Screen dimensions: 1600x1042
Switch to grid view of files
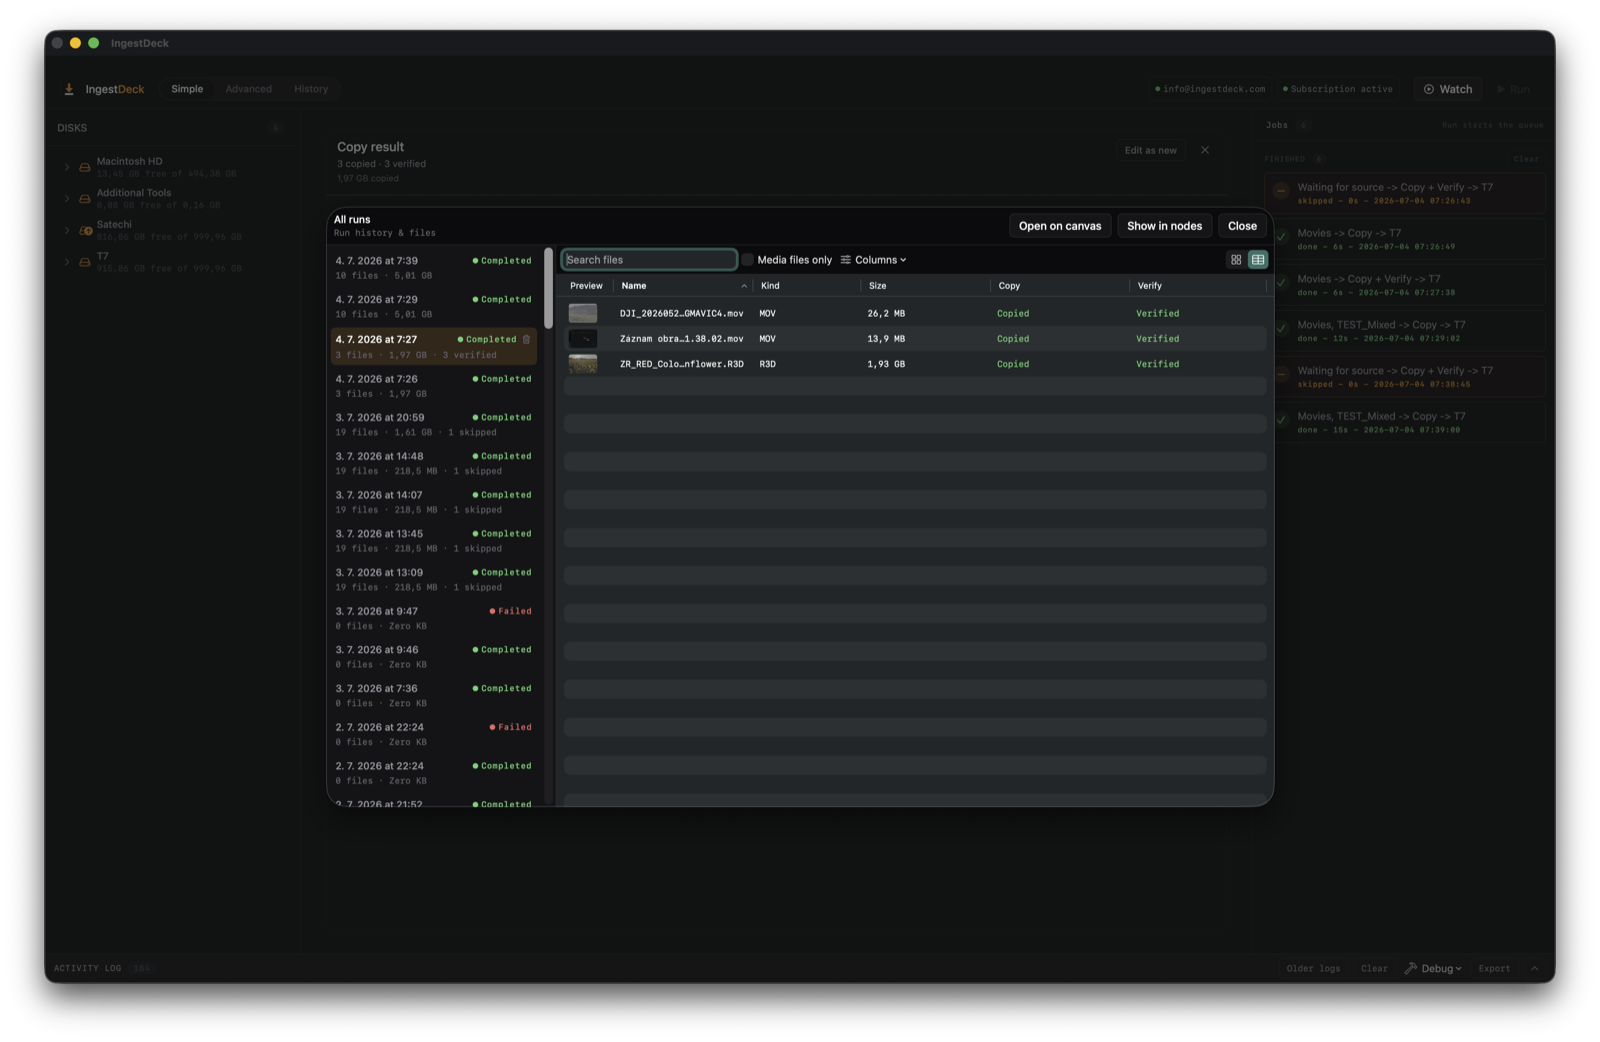tap(1236, 260)
